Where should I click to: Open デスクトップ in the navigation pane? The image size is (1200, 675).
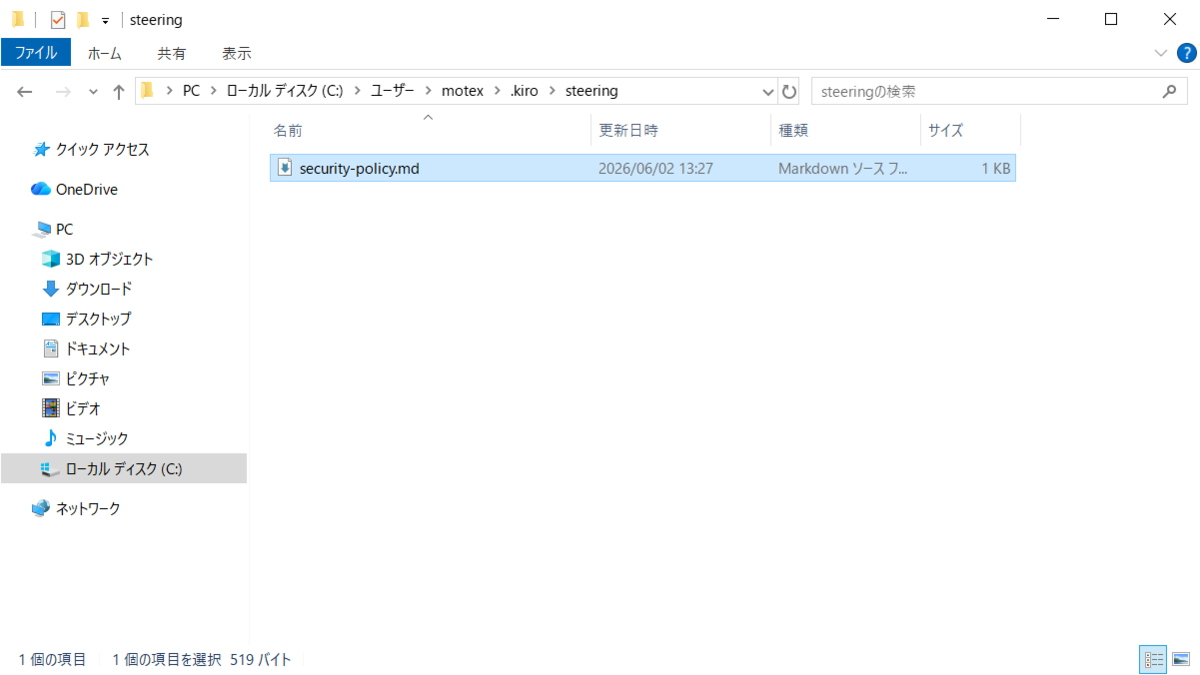pos(98,319)
